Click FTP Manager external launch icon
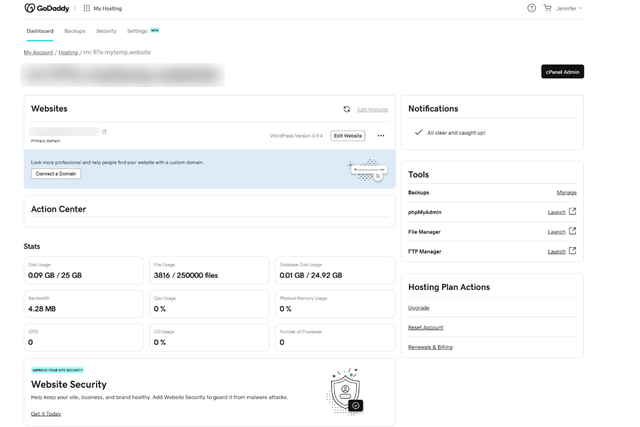The width and height of the screenshot is (640, 427). coord(572,251)
